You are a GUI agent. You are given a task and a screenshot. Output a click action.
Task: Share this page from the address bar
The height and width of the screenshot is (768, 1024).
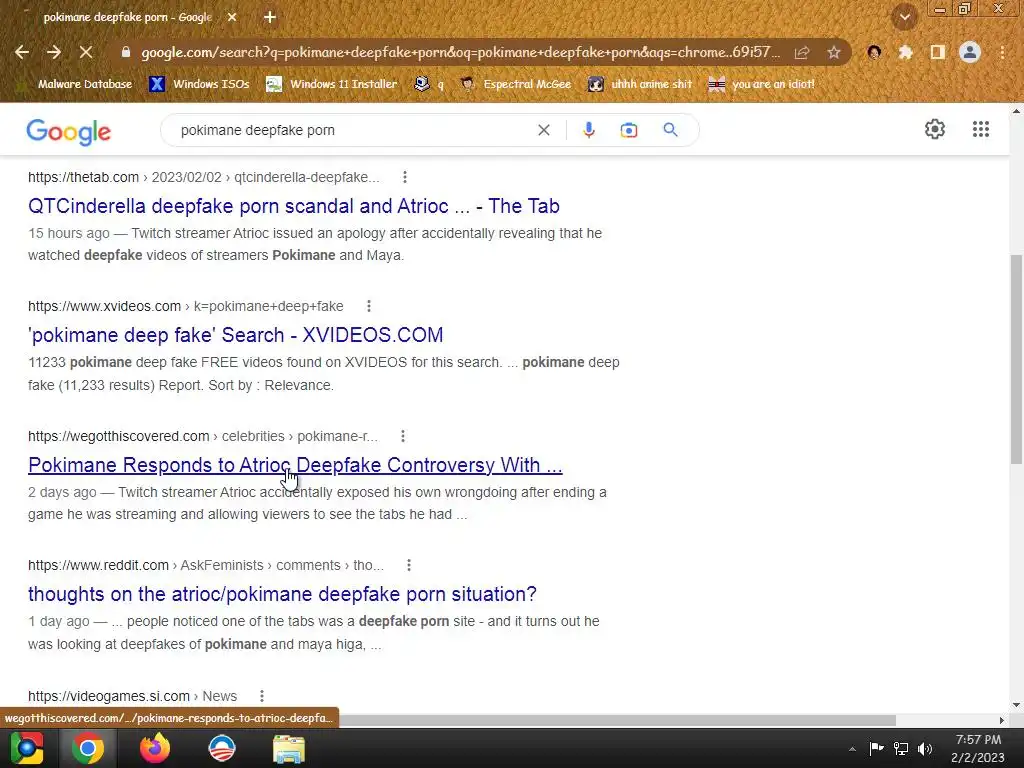(x=802, y=52)
